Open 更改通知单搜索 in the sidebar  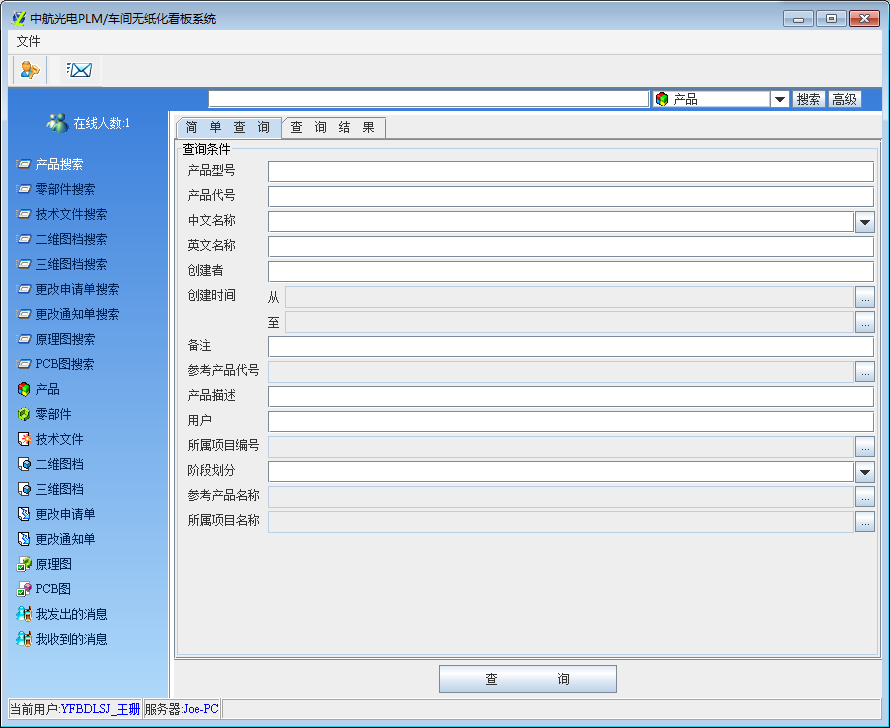pyautogui.click(x=68, y=314)
